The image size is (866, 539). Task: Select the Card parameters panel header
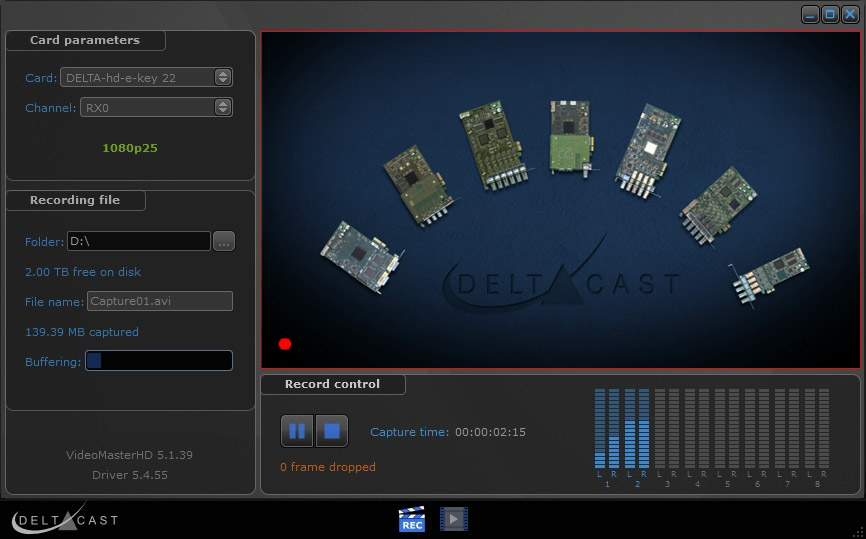click(x=85, y=40)
